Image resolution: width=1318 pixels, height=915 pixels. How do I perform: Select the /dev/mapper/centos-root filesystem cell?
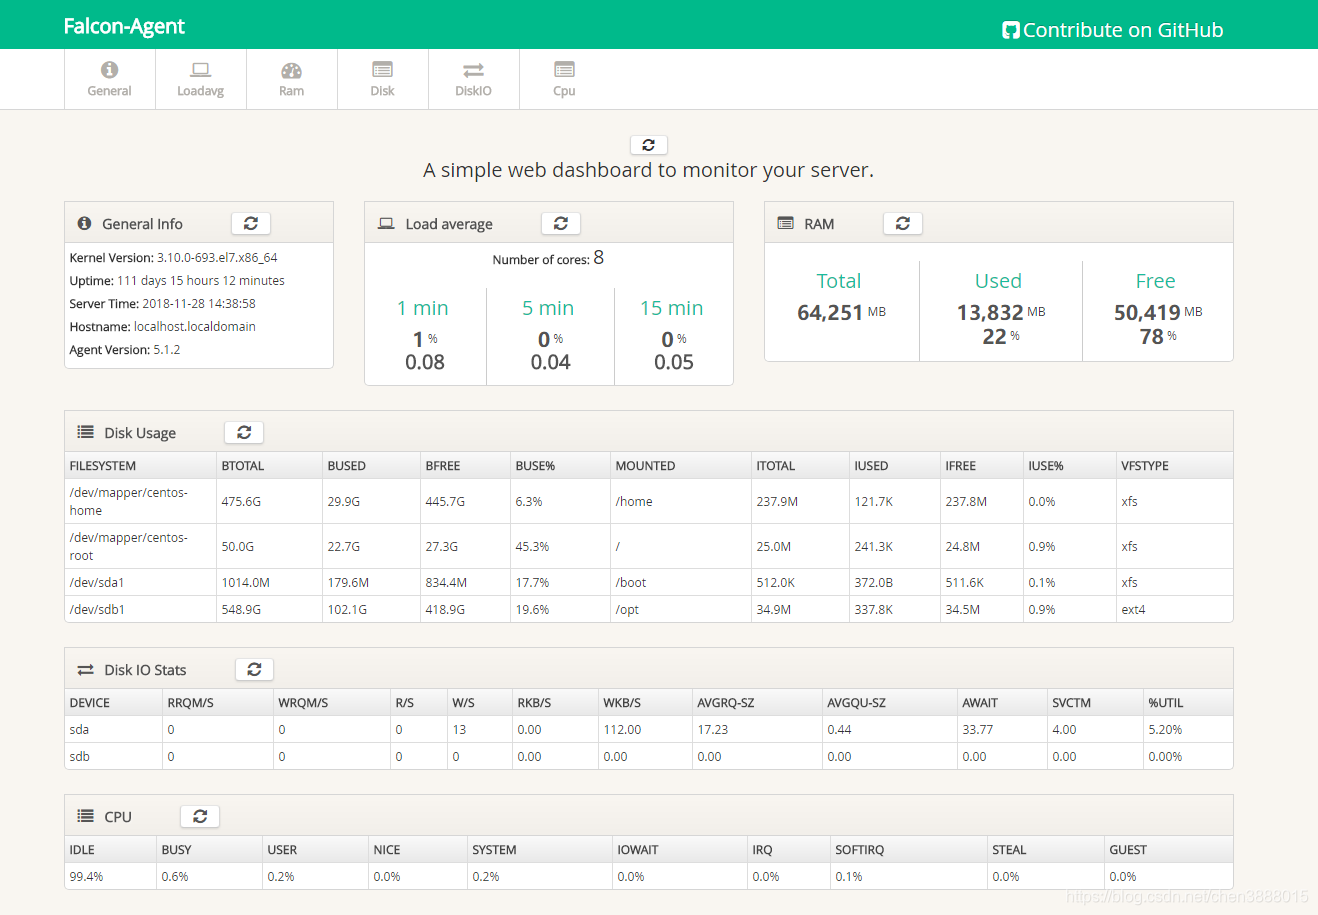click(x=140, y=546)
